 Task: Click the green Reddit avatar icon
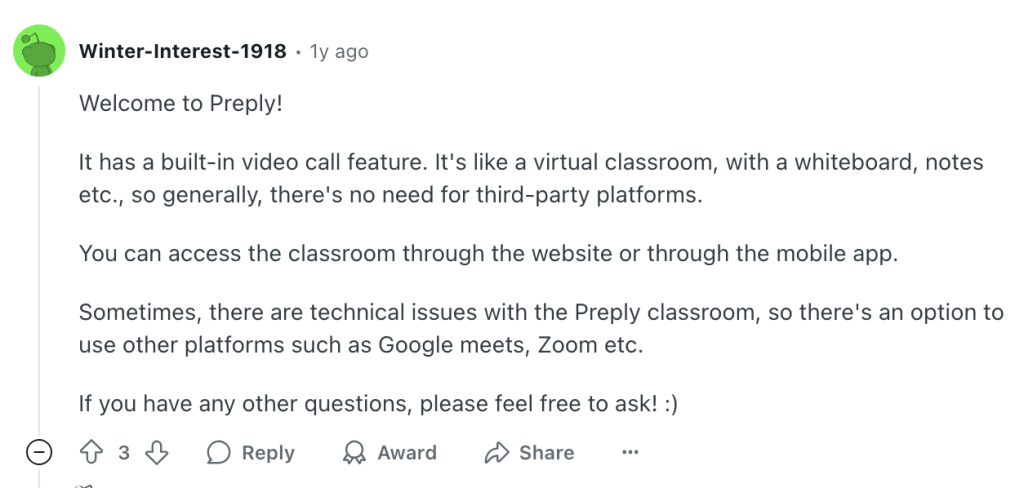click(39, 51)
